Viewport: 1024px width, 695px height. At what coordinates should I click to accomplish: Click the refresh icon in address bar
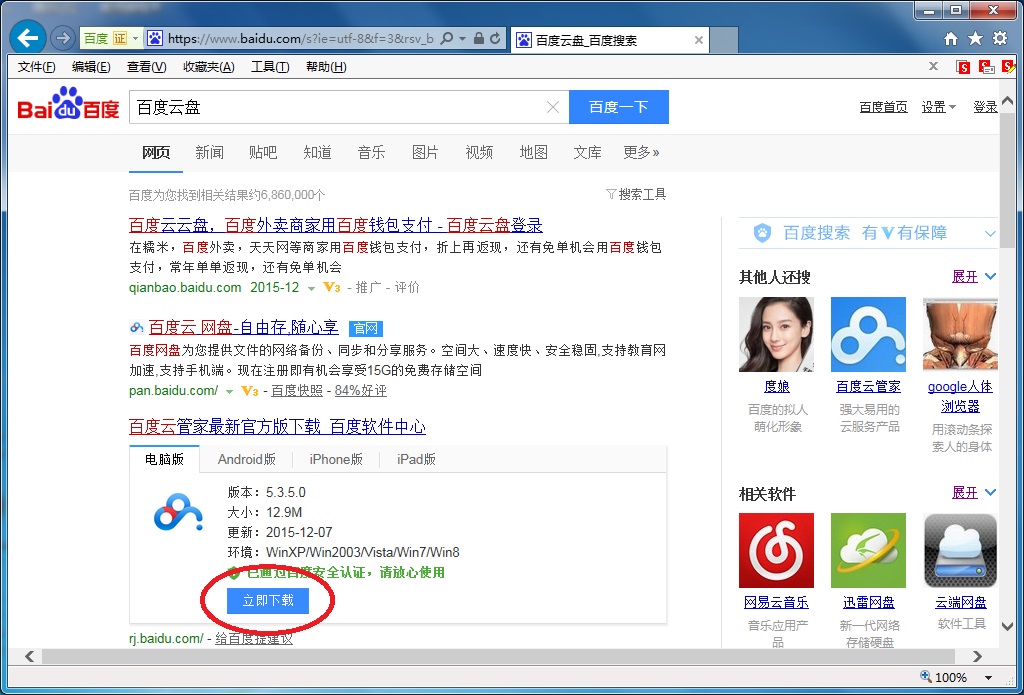pos(495,39)
